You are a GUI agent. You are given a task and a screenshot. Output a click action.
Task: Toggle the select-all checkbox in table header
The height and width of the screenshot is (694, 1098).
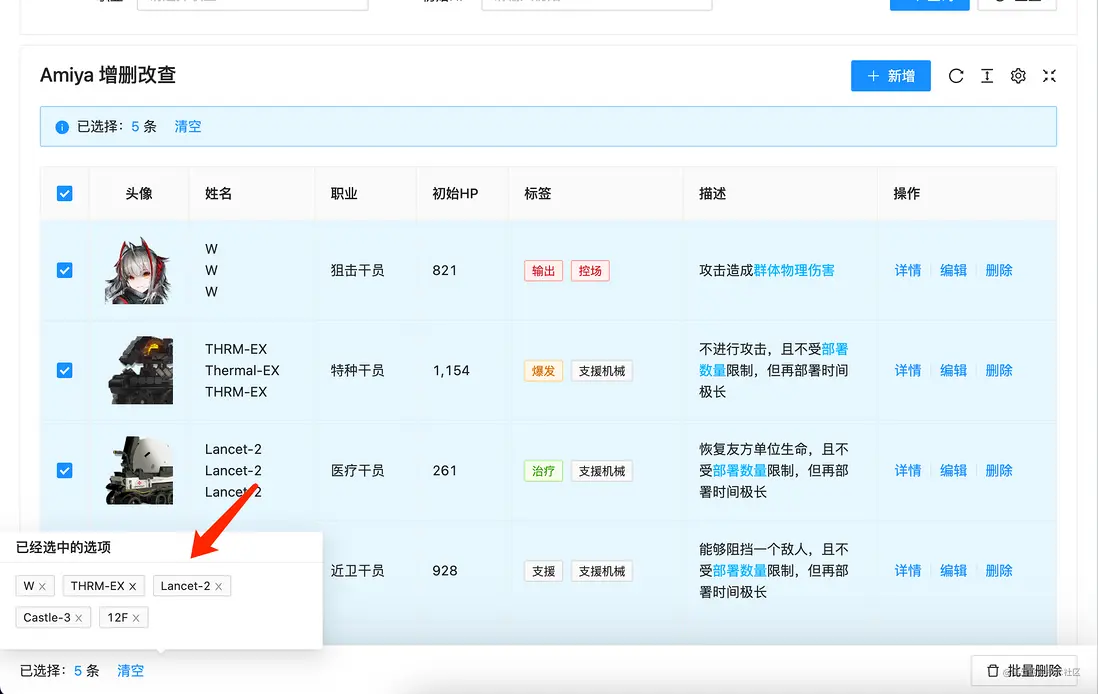(x=64, y=193)
